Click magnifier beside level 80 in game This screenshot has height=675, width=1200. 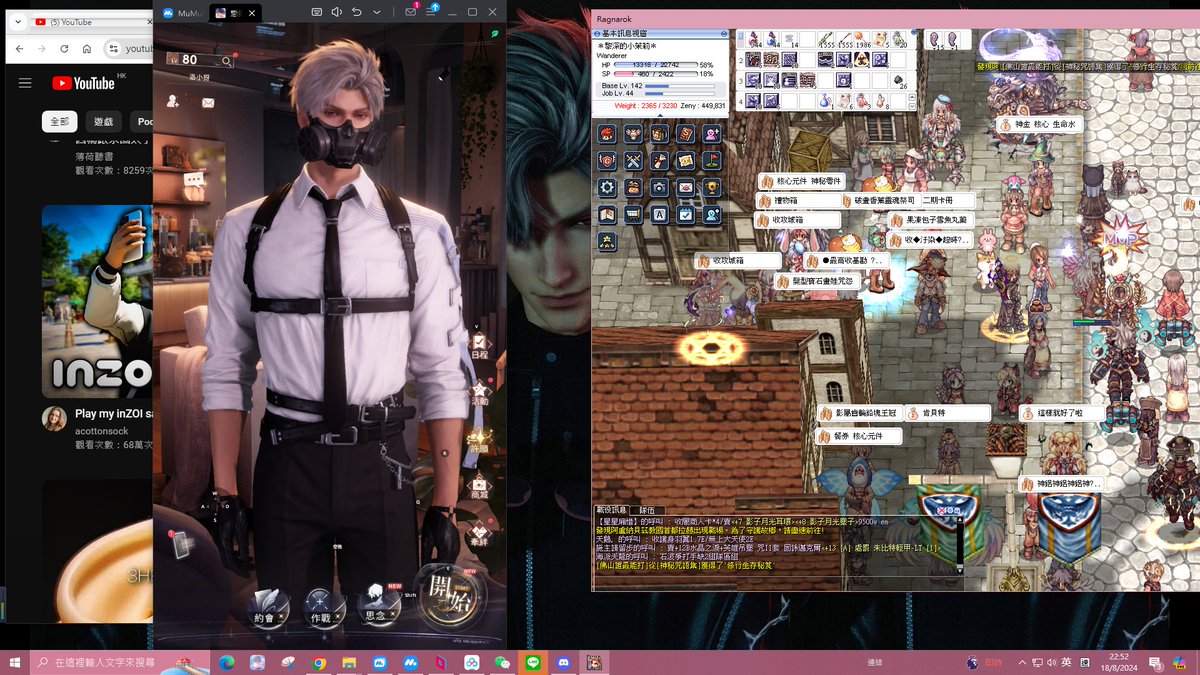pyautogui.click(x=228, y=61)
